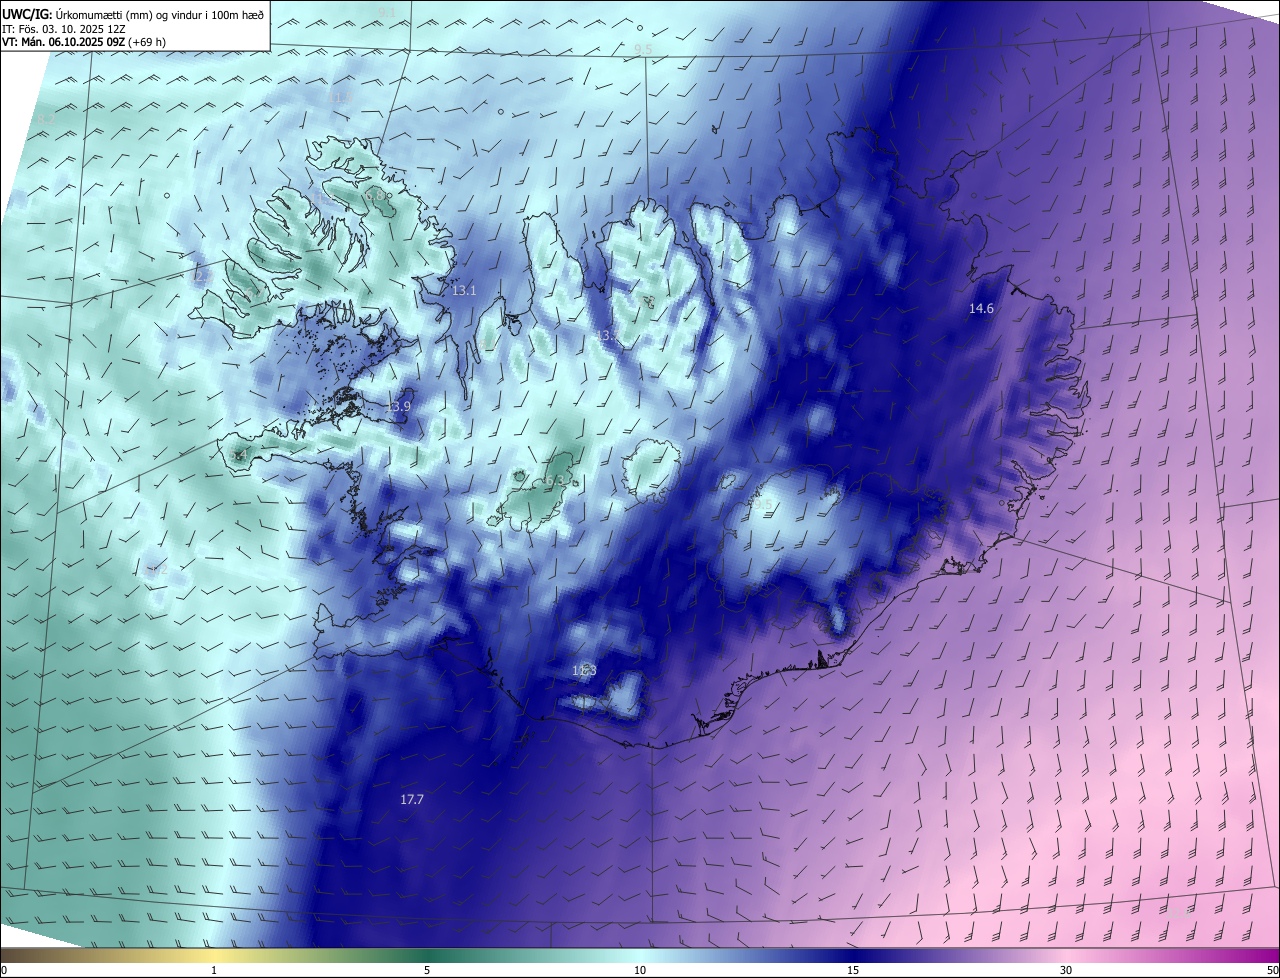Click the 5 label on the color scale

tap(427, 970)
